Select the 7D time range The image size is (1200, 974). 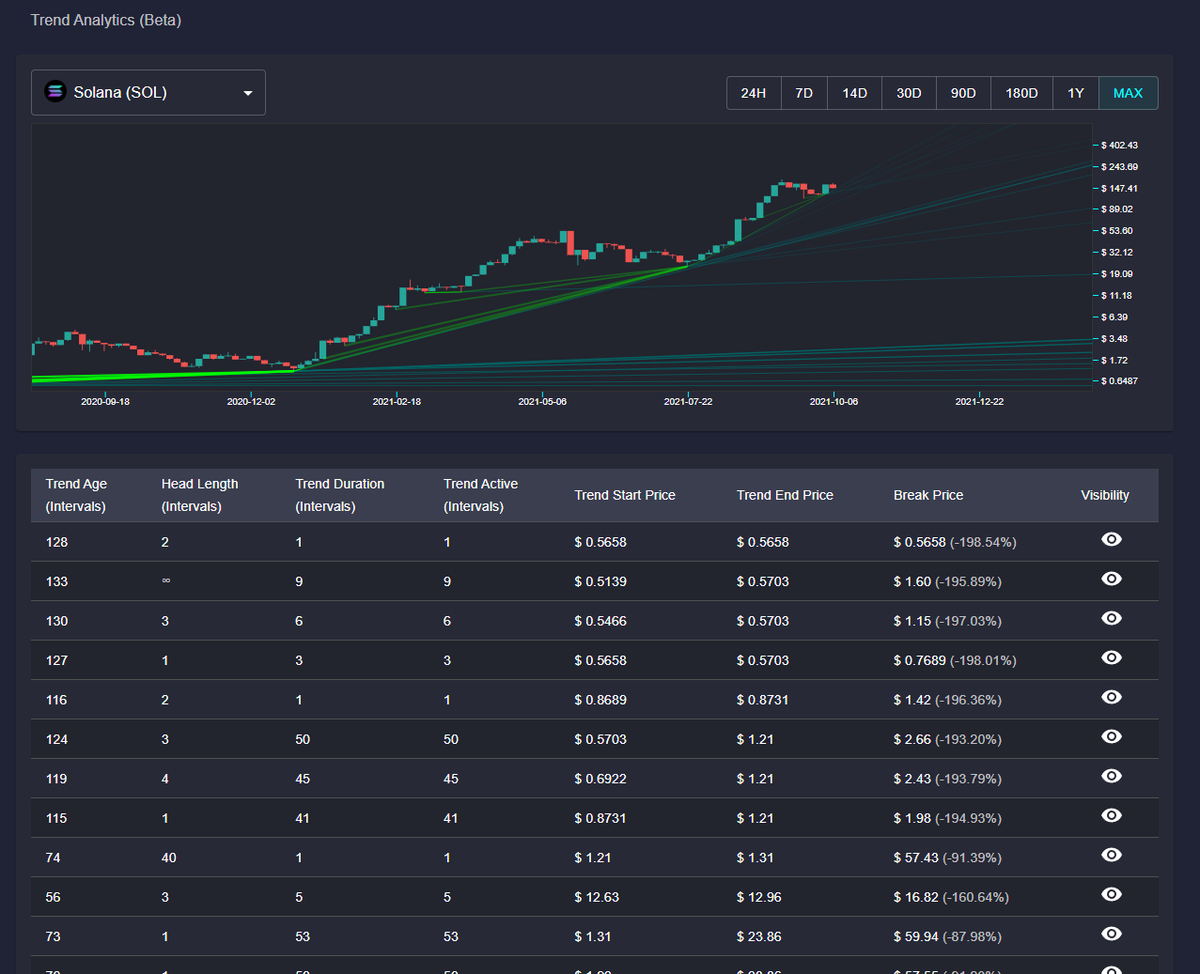804,93
